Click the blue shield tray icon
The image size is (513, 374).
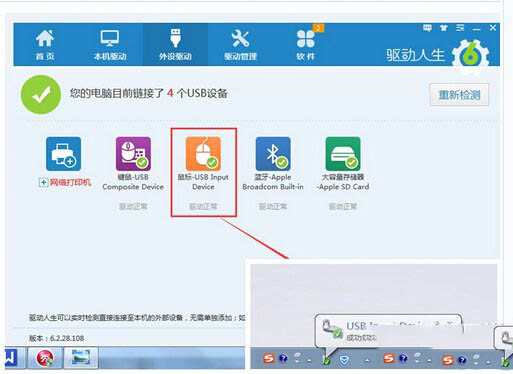point(344,360)
